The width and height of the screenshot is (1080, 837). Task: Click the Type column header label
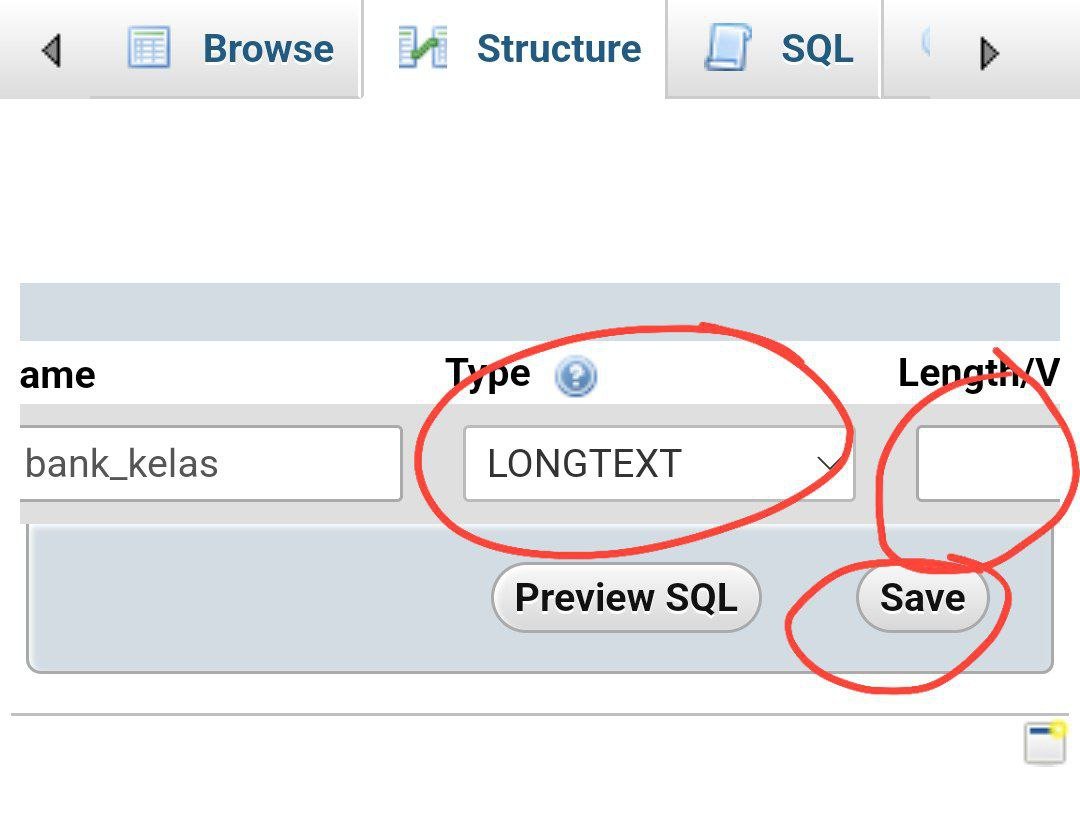pos(488,374)
